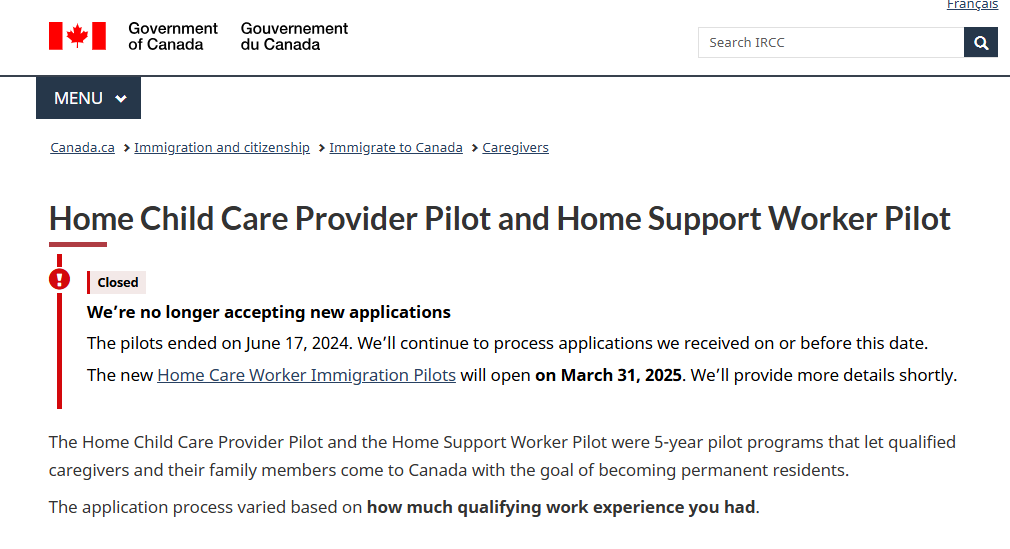Click the chevron arrow before Immigrate to Canada

coord(321,148)
